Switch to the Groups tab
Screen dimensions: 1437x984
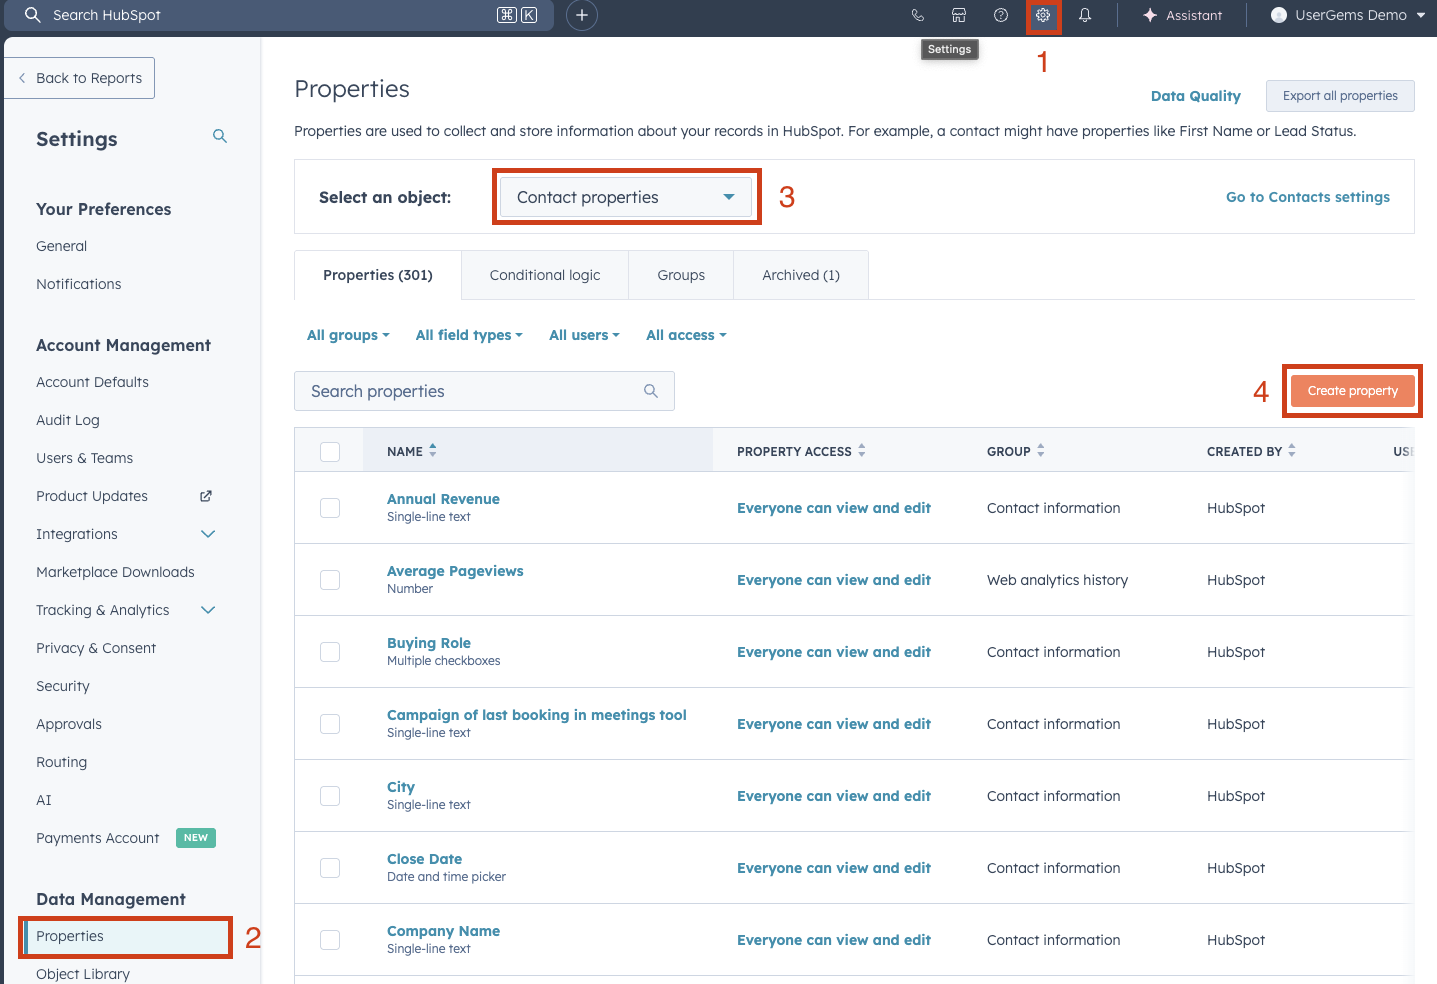coord(681,275)
